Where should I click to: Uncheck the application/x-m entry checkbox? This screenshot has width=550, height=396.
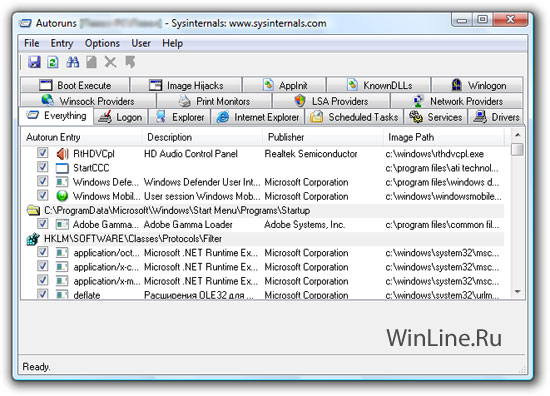point(42,280)
